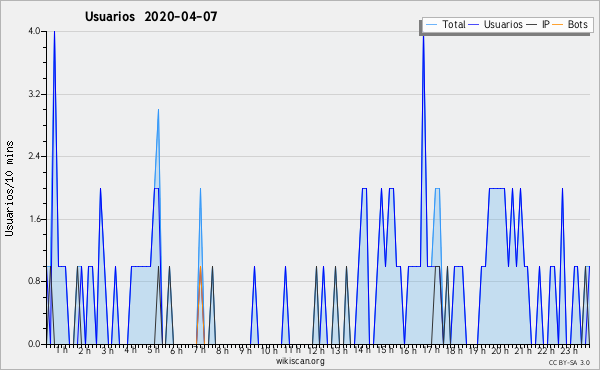Click the 6 h x-axis label
Screen dimensions: 600x370
coord(176,350)
